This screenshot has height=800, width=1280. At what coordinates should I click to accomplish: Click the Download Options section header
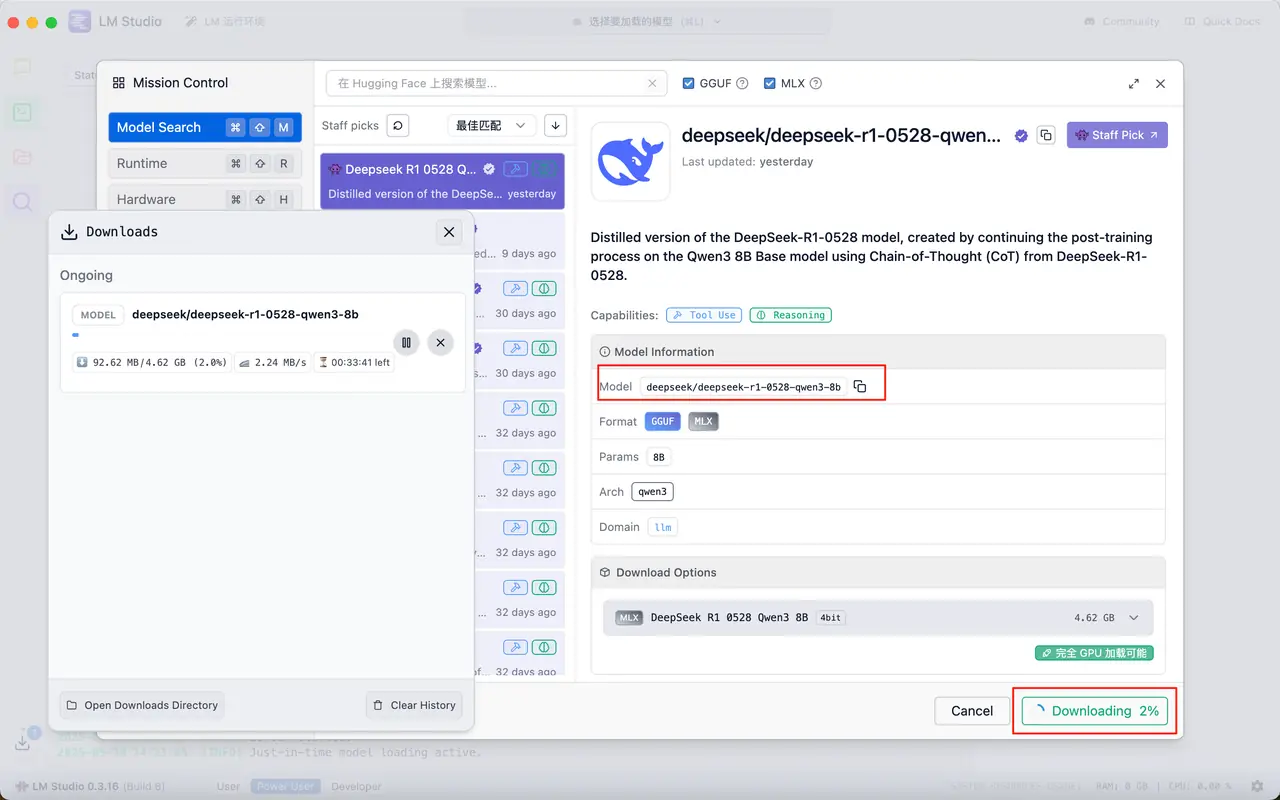tap(878, 573)
